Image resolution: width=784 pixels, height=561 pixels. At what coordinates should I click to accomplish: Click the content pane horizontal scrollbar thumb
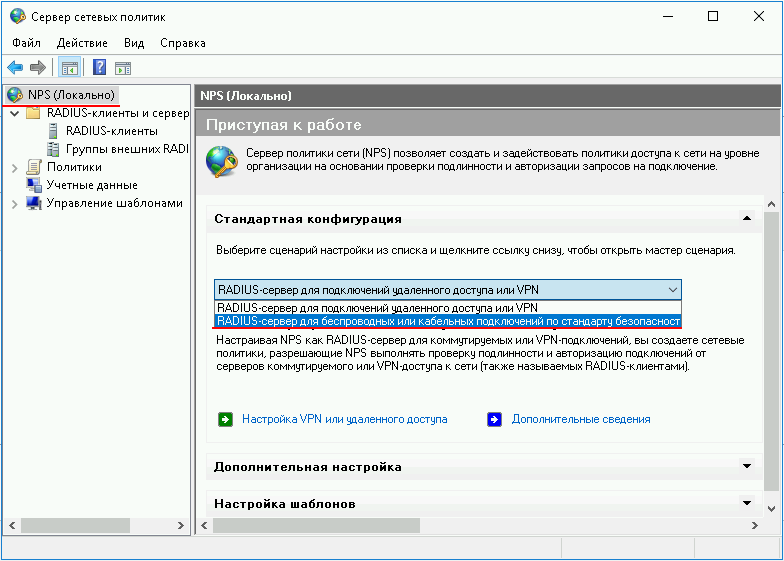(316, 526)
